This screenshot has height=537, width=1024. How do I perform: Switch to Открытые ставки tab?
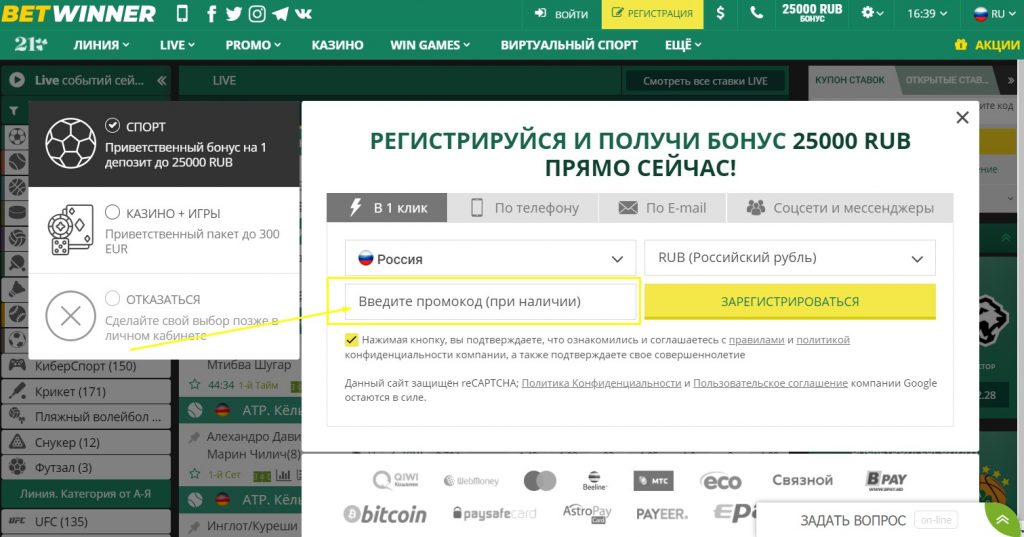click(x=946, y=80)
